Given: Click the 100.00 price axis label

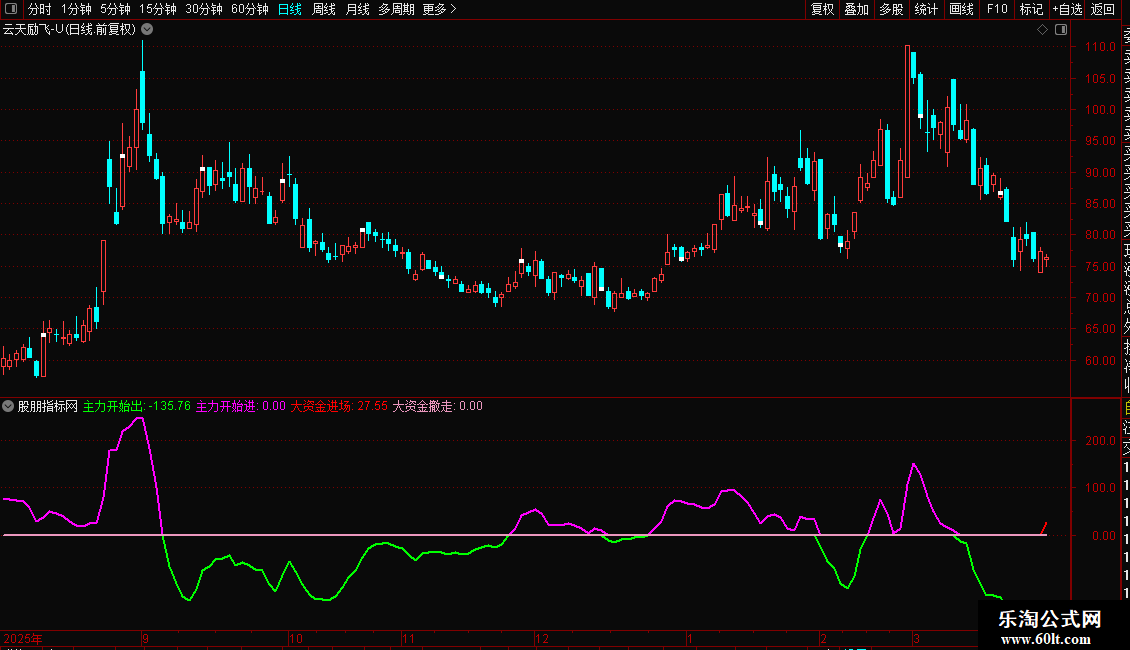Looking at the screenshot, I should (x=1100, y=110).
